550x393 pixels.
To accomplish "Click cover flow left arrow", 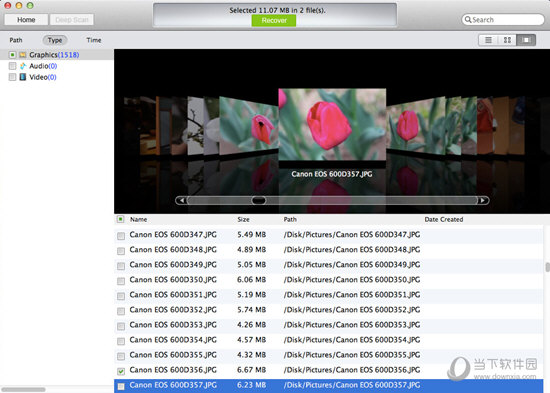I will (x=182, y=200).
